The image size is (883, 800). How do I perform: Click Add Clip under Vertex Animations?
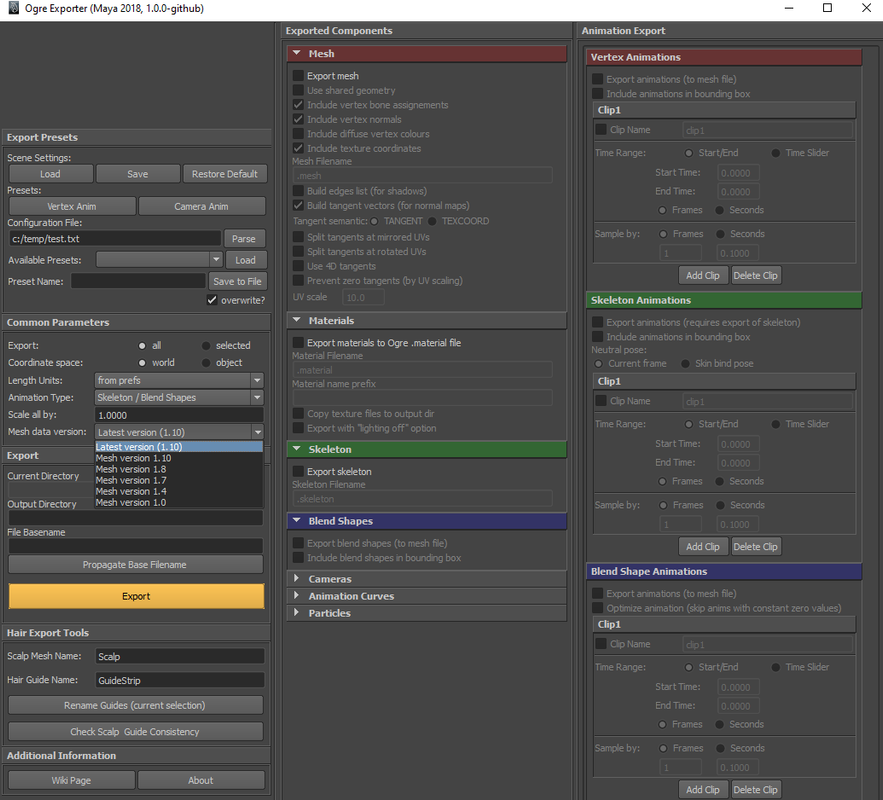coord(703,275)
